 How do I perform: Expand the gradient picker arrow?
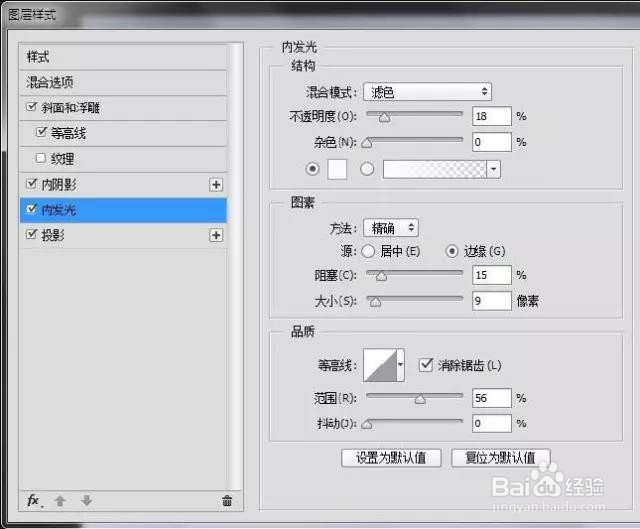tap(493, 169)
